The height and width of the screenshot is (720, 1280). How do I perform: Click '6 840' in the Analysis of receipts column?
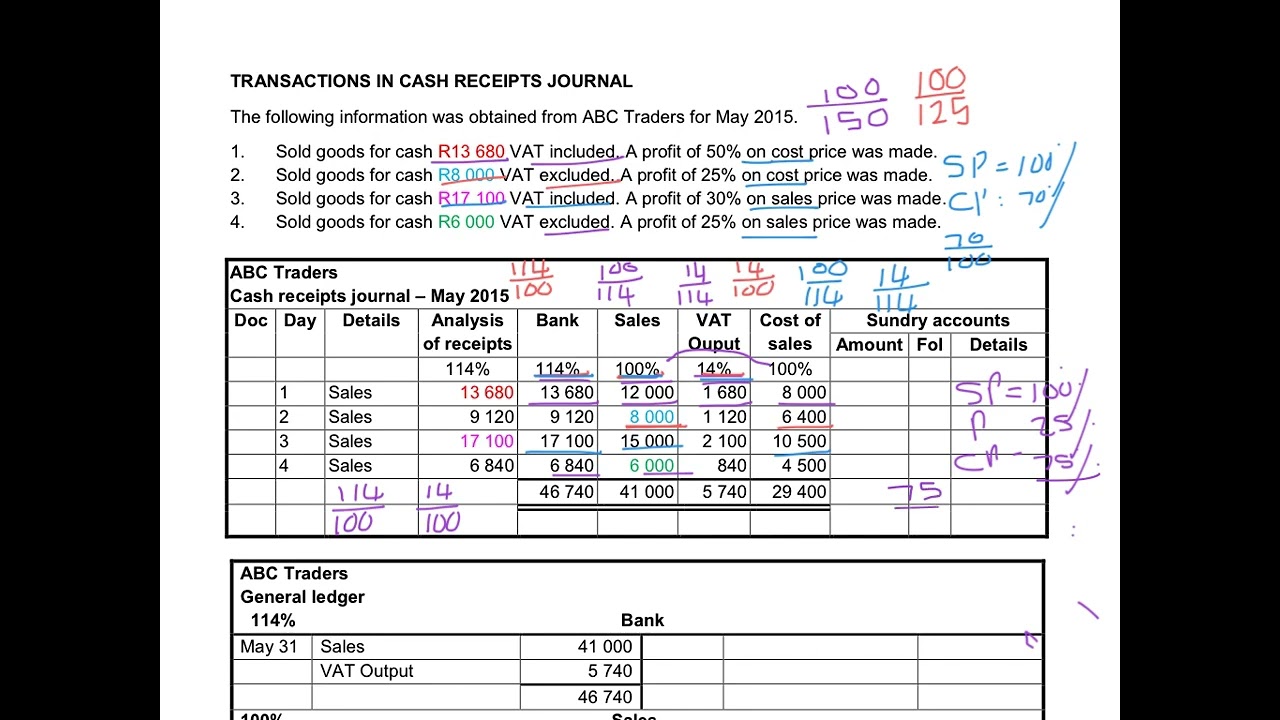tap(492, 466)
